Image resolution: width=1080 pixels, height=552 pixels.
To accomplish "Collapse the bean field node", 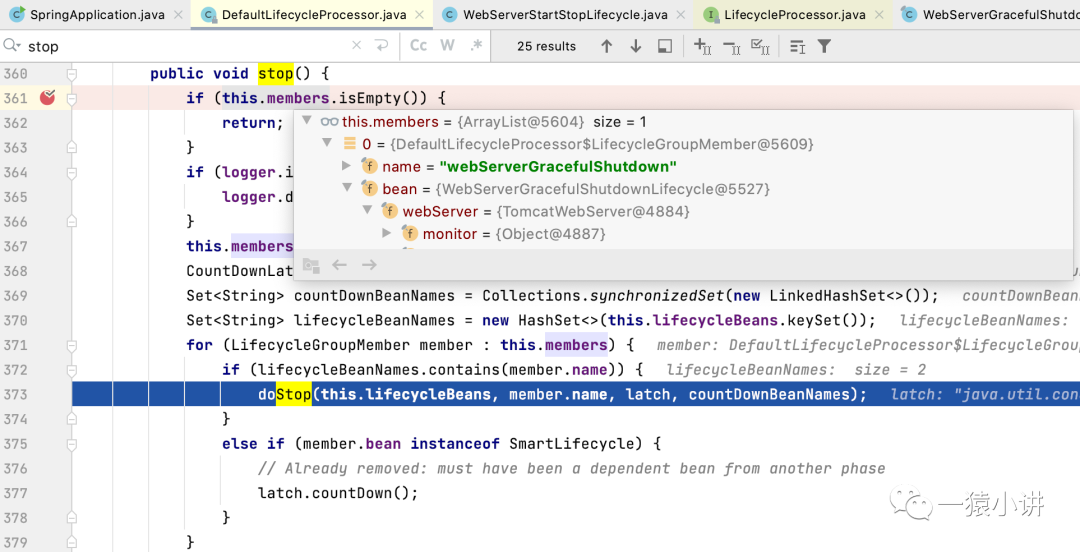I will [347, 188].
